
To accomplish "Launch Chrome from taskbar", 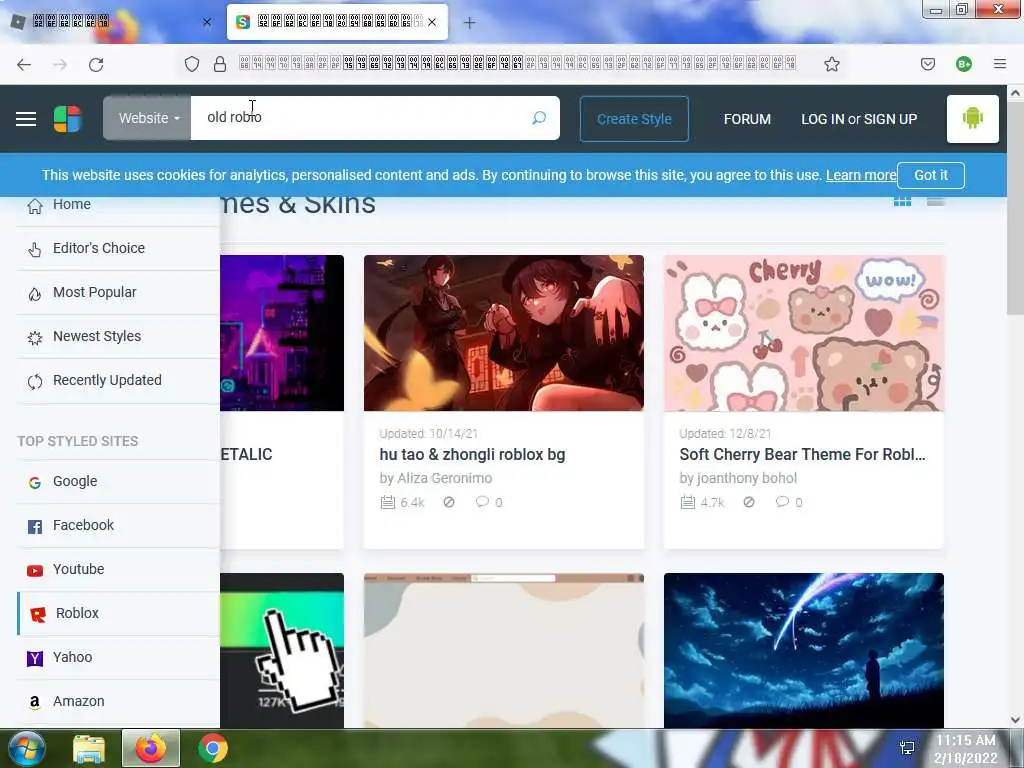I will (213, 748).
